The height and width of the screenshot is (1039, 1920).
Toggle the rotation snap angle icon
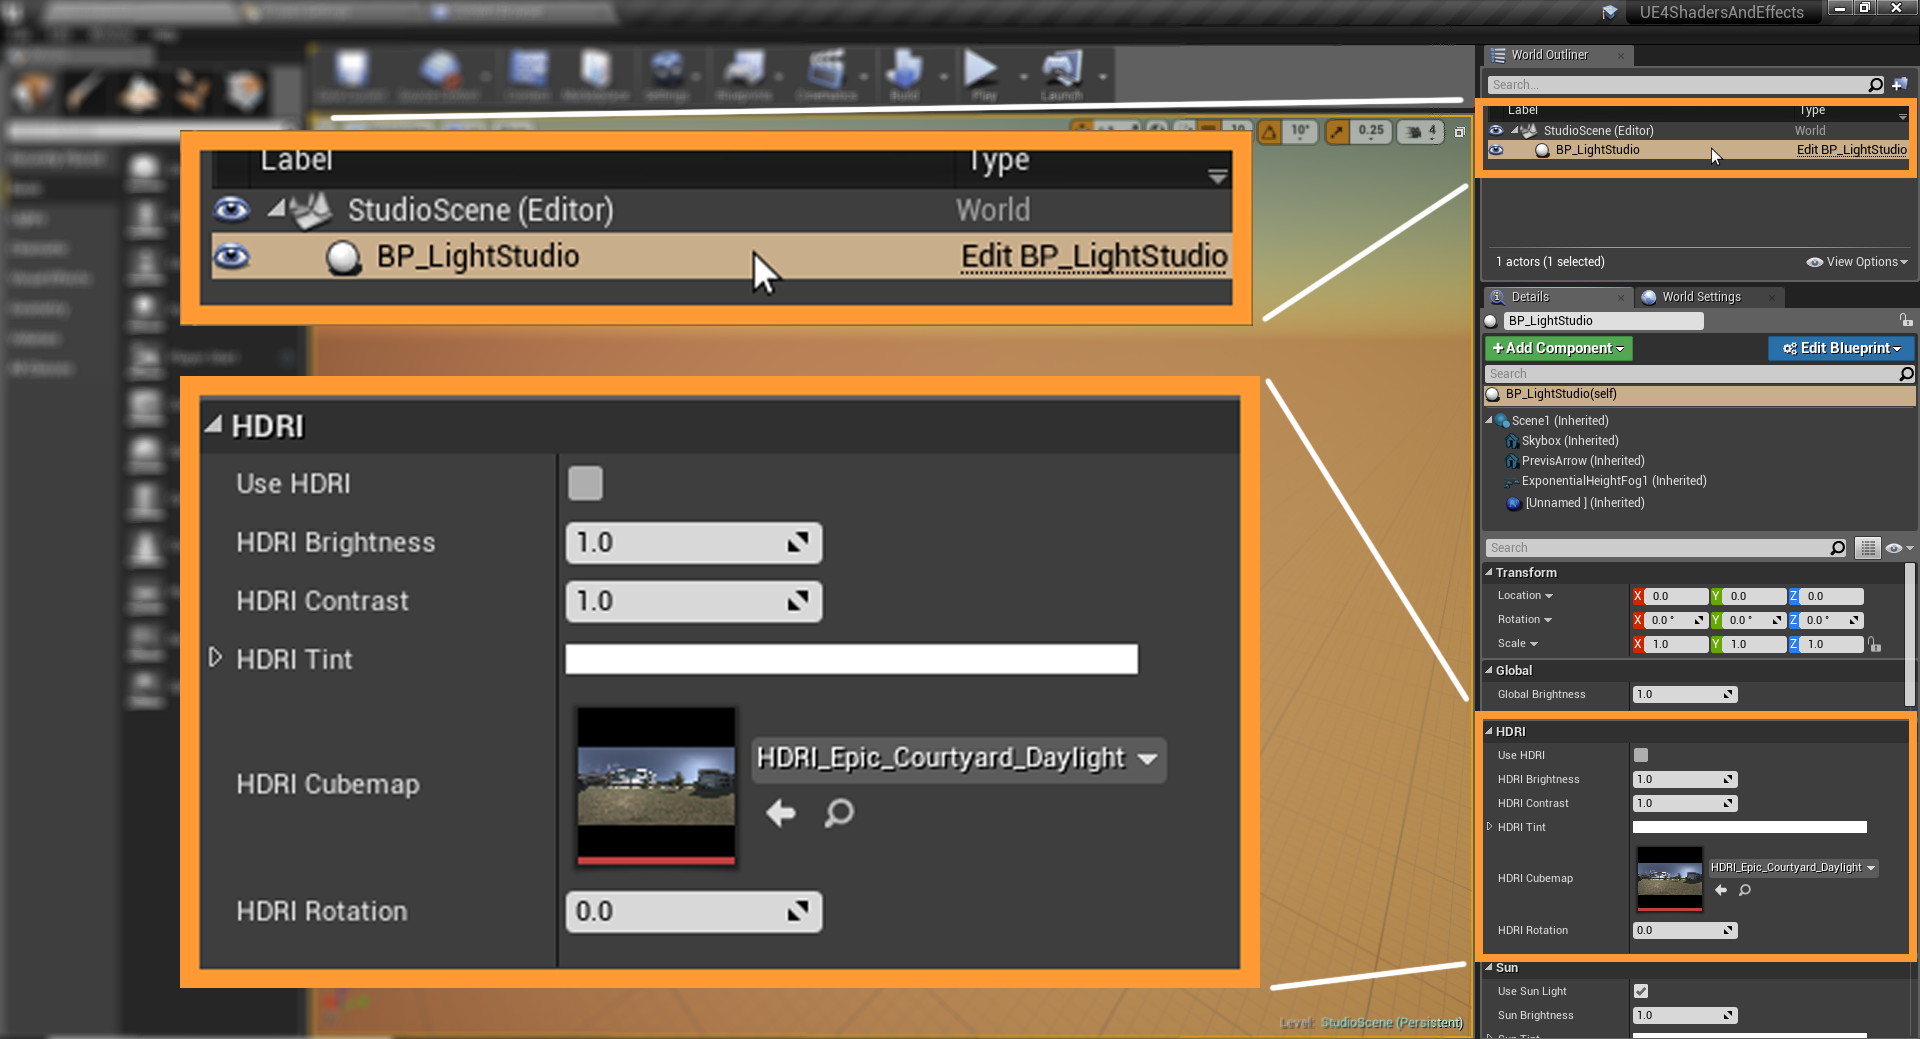[x=1269, y=132]
